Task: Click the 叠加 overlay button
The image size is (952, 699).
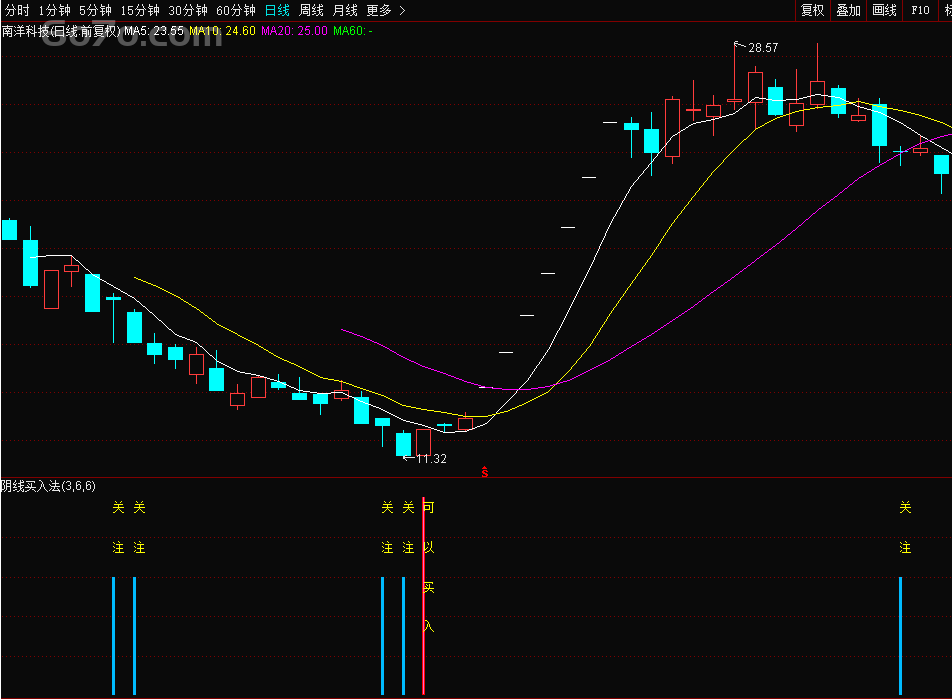Action: coord(848,10)
